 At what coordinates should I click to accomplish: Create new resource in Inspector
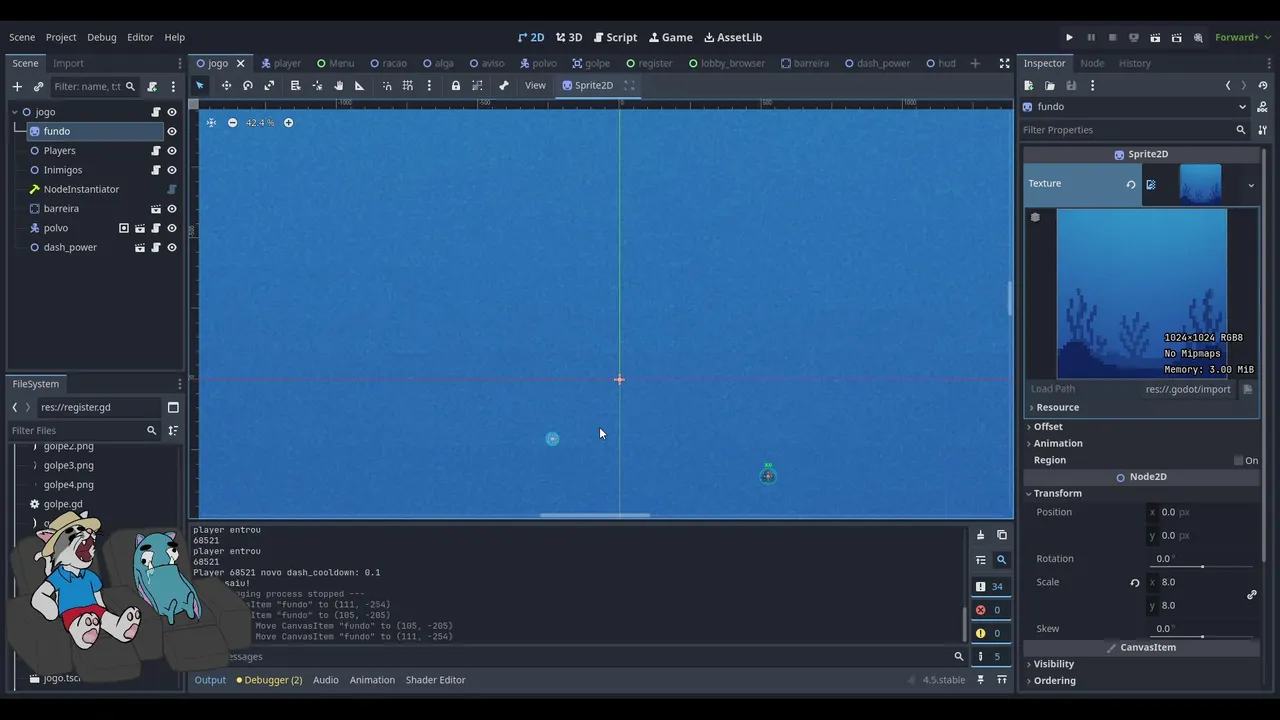[x=1029, y=86]
